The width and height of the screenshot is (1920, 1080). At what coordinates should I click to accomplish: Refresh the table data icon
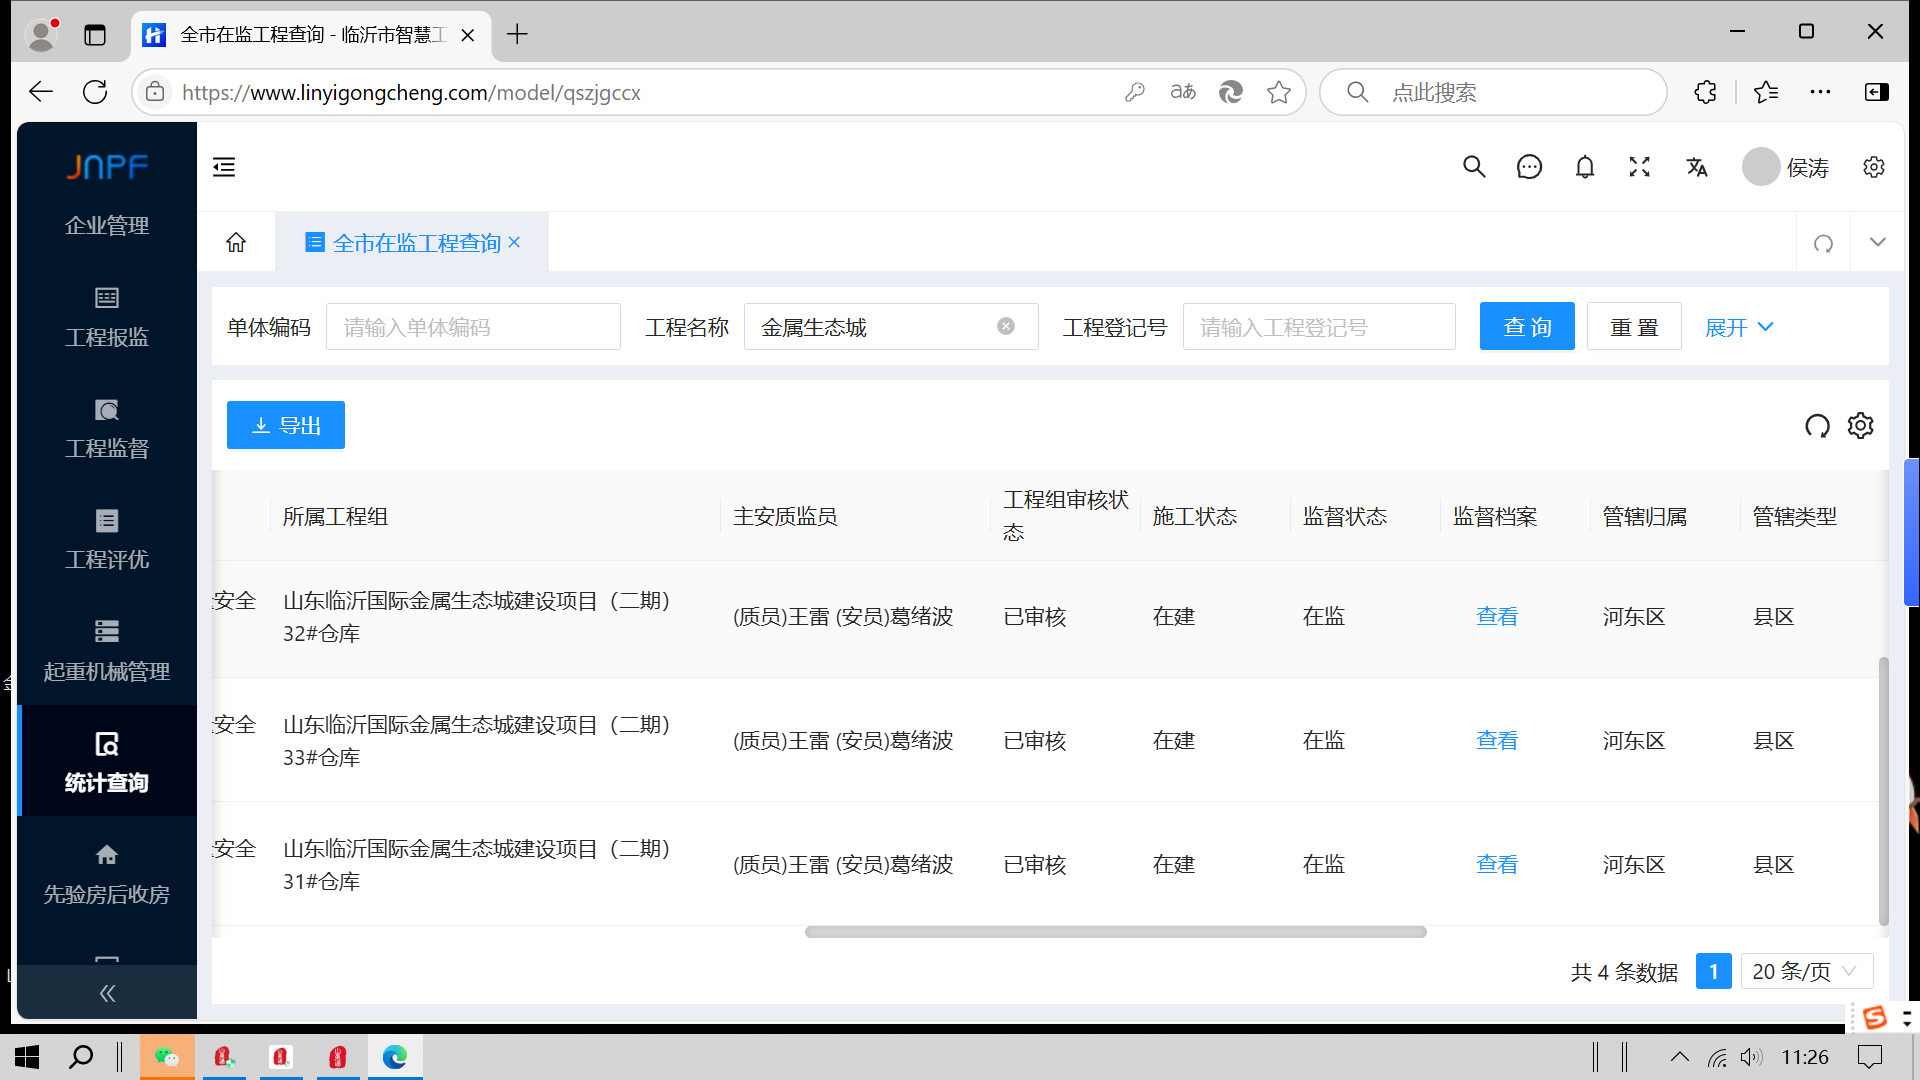tap(1817, 426)
